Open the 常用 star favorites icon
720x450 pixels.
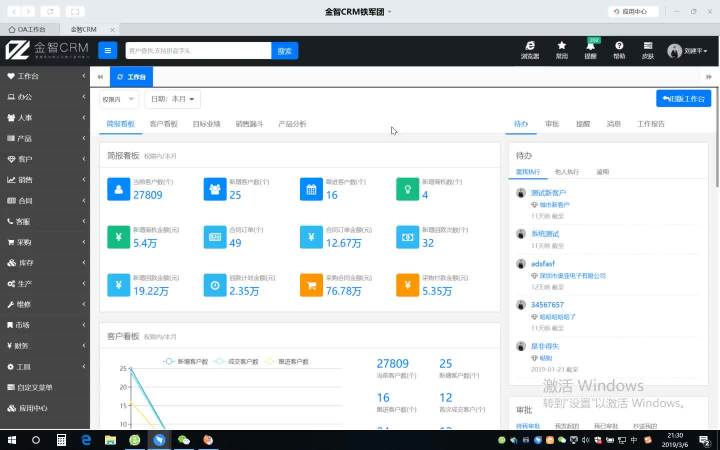pos(562,50)
